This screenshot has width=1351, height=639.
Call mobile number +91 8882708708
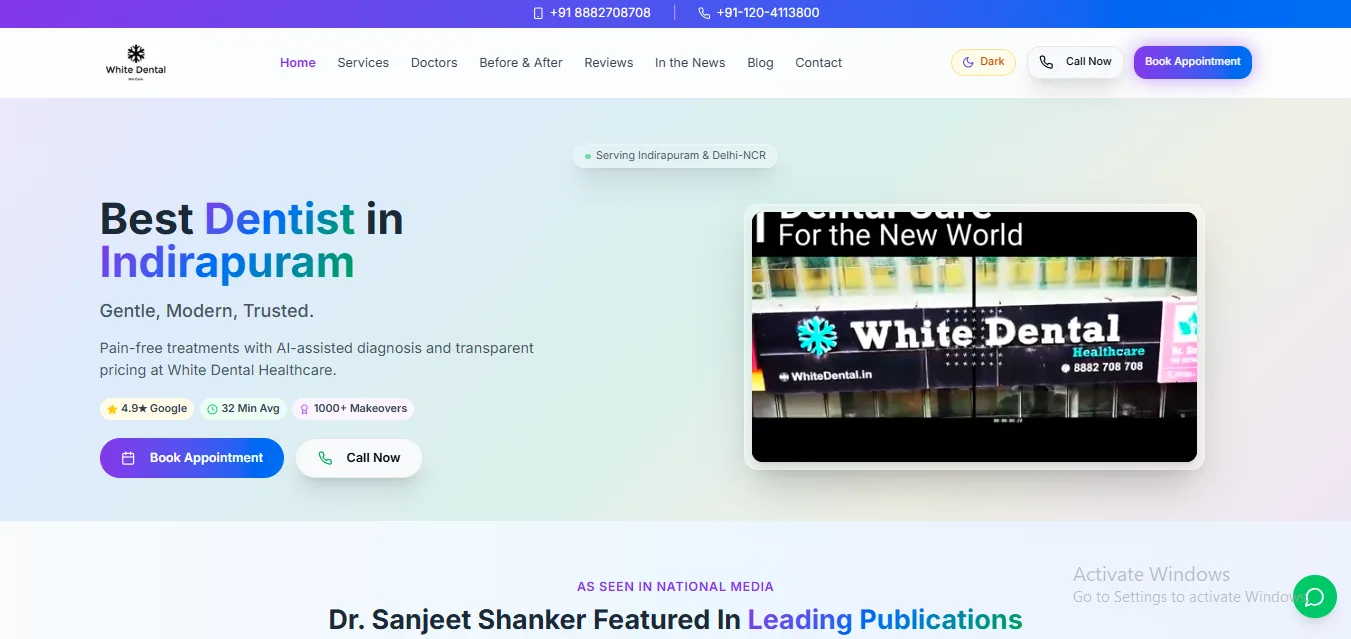tap(592, 13)
